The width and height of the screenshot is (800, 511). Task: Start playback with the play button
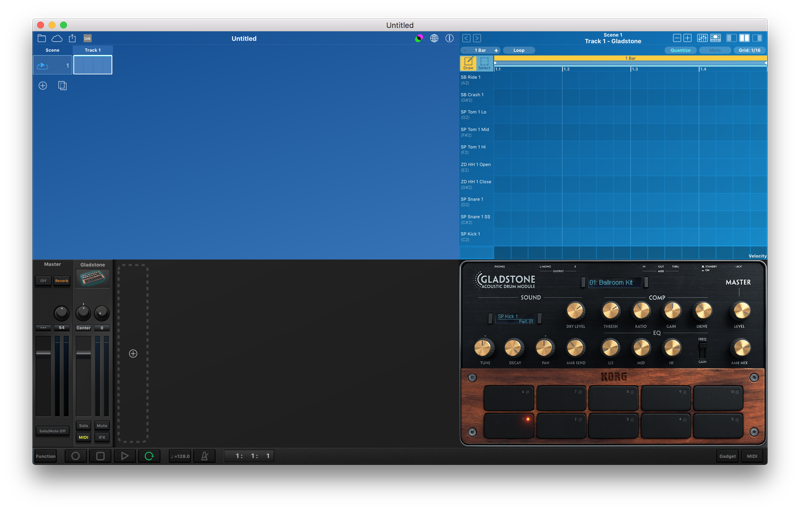click(125, 456)
